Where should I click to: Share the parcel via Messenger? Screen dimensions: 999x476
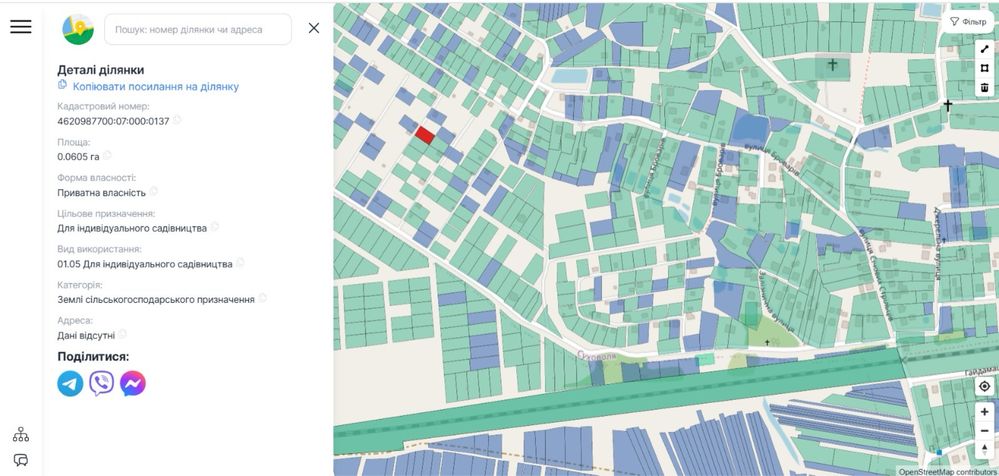coord(133,383)
